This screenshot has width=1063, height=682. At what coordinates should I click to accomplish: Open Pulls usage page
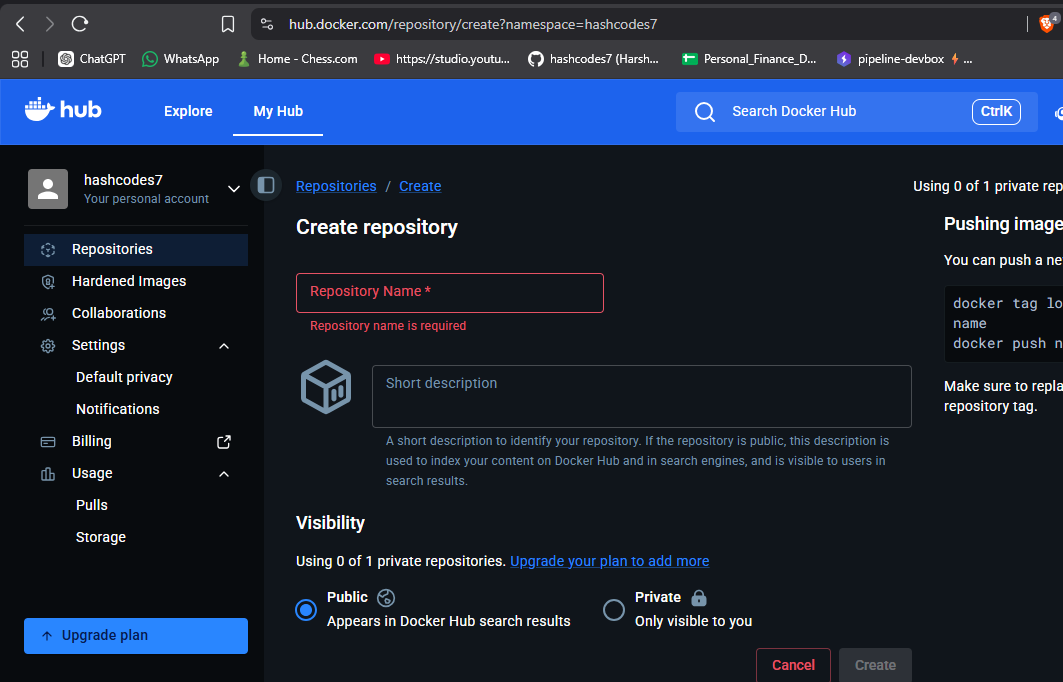[92, 505]
